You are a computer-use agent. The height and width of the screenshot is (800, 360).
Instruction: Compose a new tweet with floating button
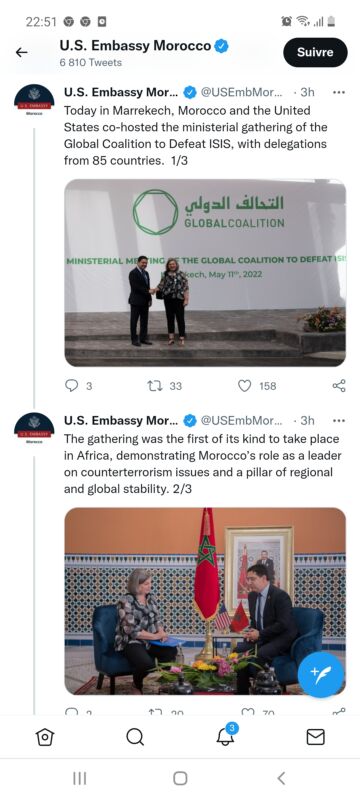click(x=321, y=674)
